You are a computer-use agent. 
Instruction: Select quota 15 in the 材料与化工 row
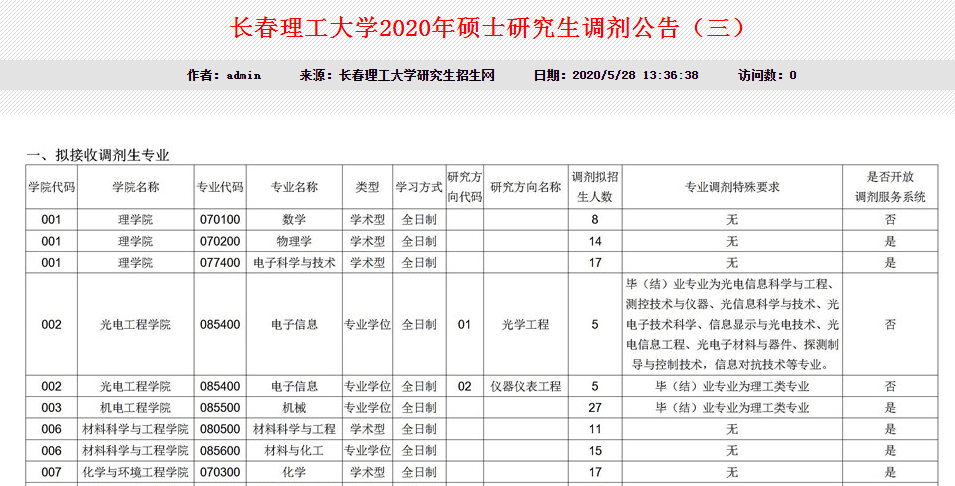coord(595,451)
